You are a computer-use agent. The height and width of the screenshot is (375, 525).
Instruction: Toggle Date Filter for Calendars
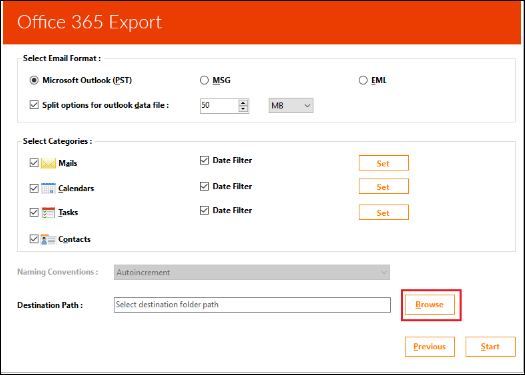pyautogui.click(x=204, y=186)
